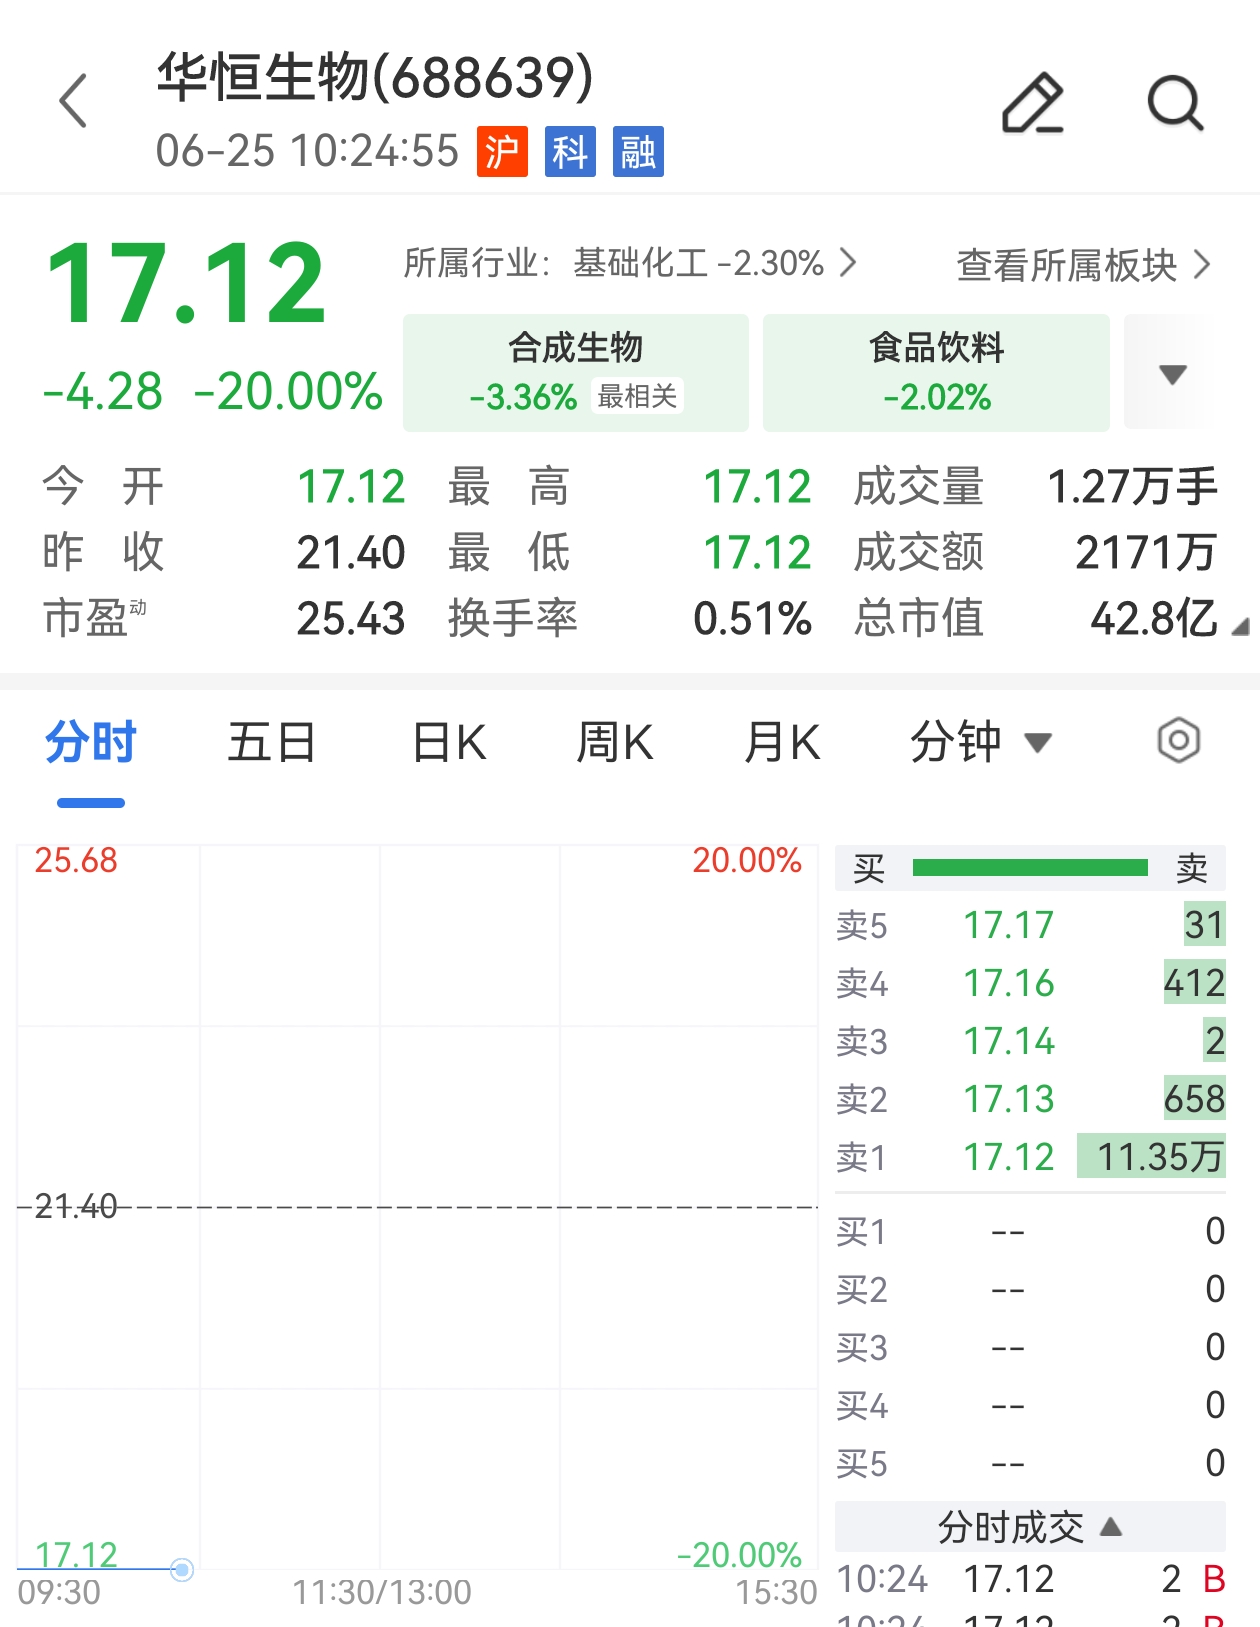The image size is (1260, 1627).
Task: Tap the 换手率 0.51% value
Action: tap(752, 619)
